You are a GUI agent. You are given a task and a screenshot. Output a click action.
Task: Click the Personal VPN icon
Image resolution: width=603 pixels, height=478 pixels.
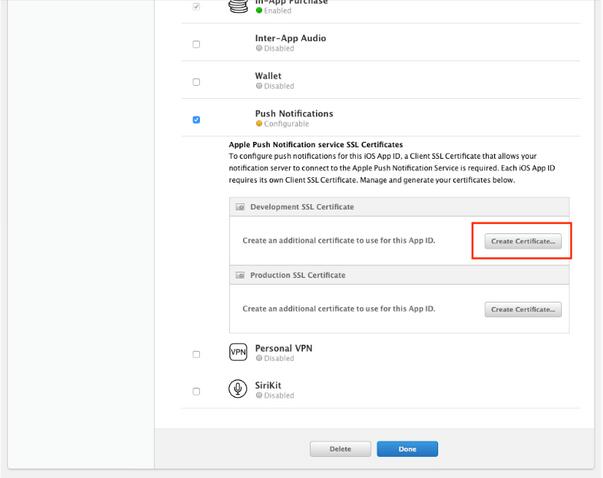238,352
